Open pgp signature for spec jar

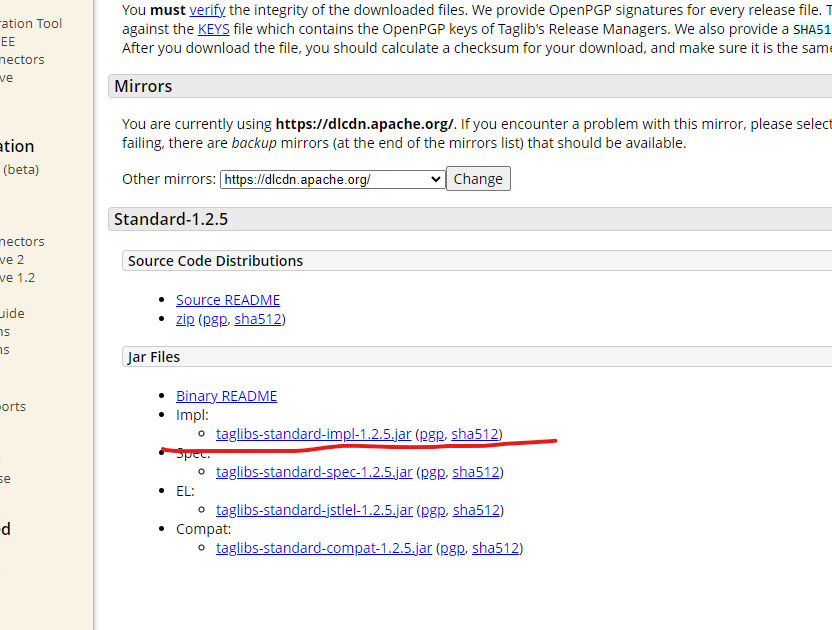coord(432,472)
